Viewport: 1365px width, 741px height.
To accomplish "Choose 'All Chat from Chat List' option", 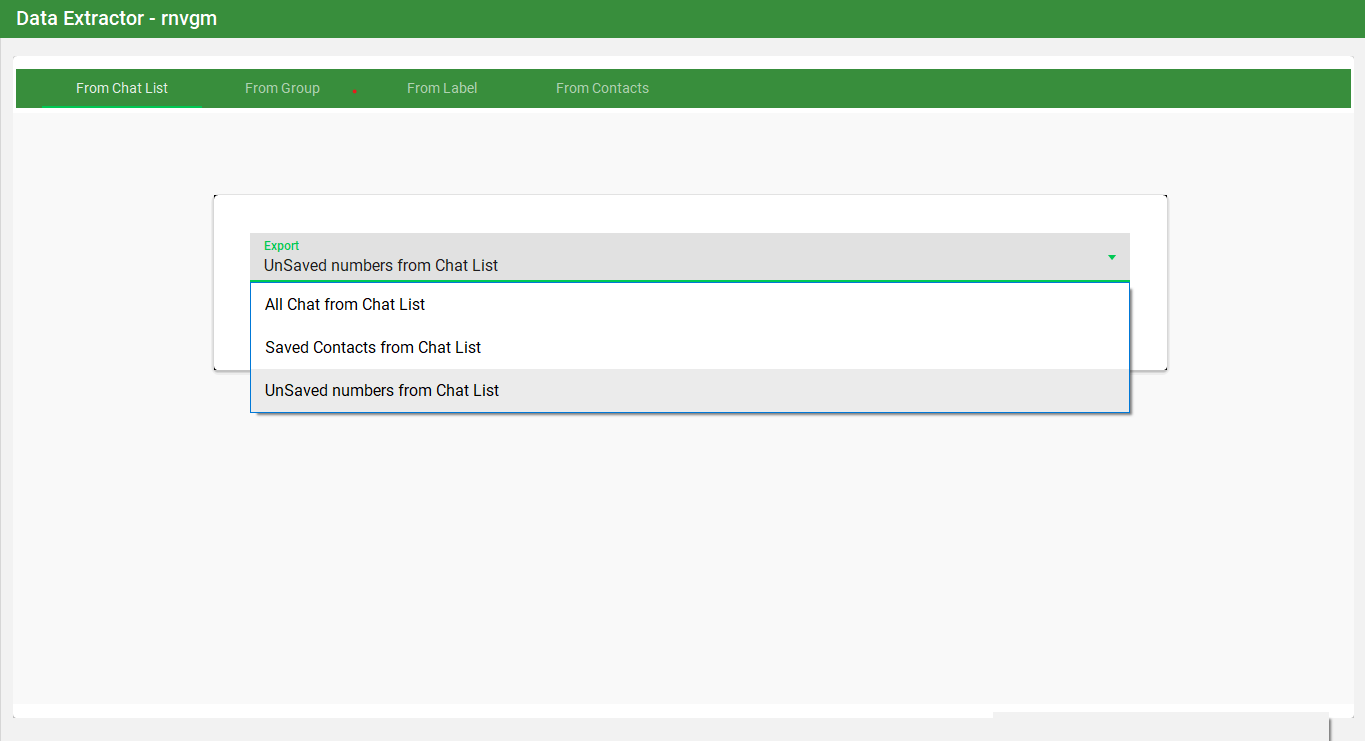I will click(345, 304).
